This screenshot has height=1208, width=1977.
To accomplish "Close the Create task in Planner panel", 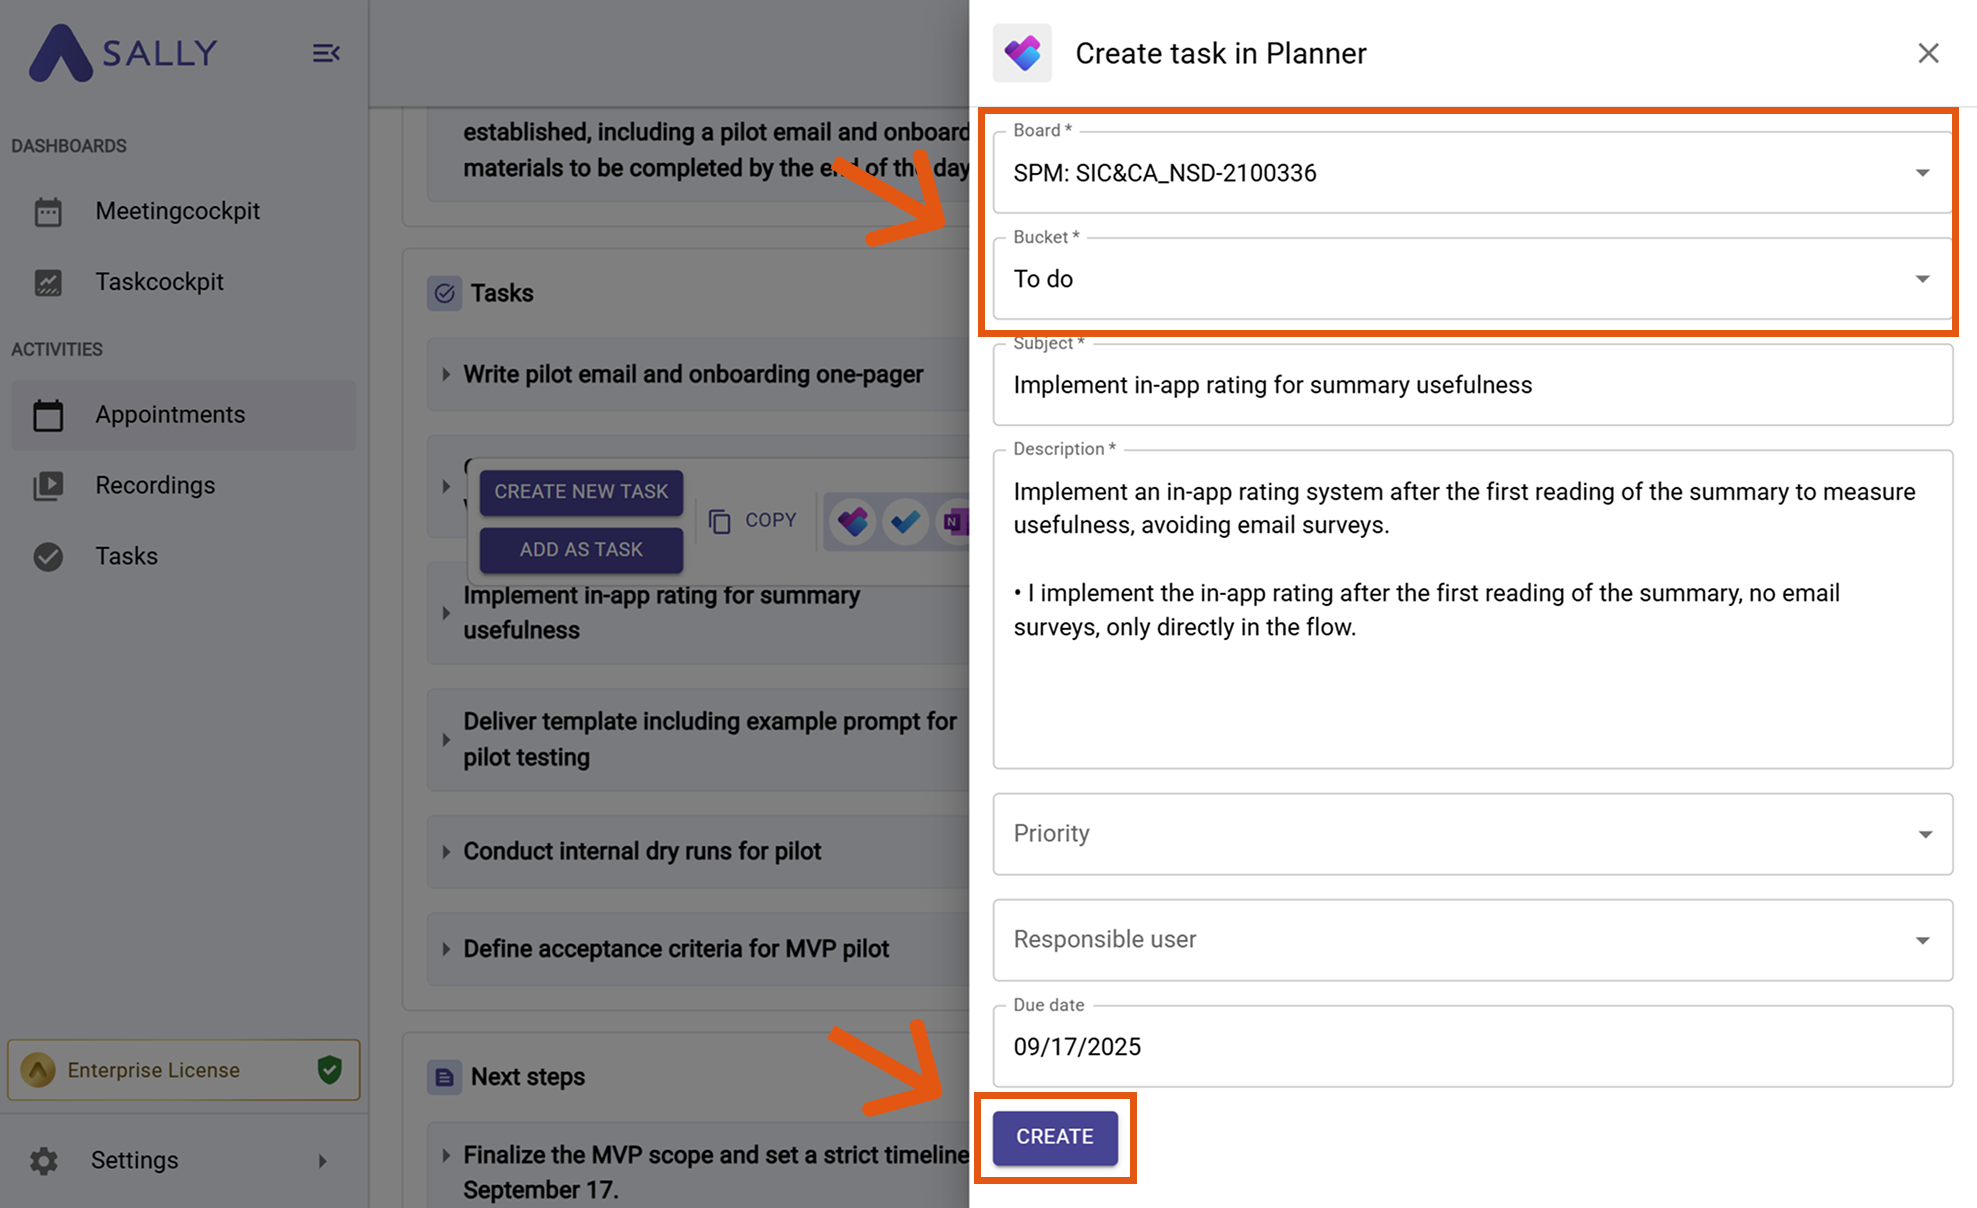I will point(1928,53).
